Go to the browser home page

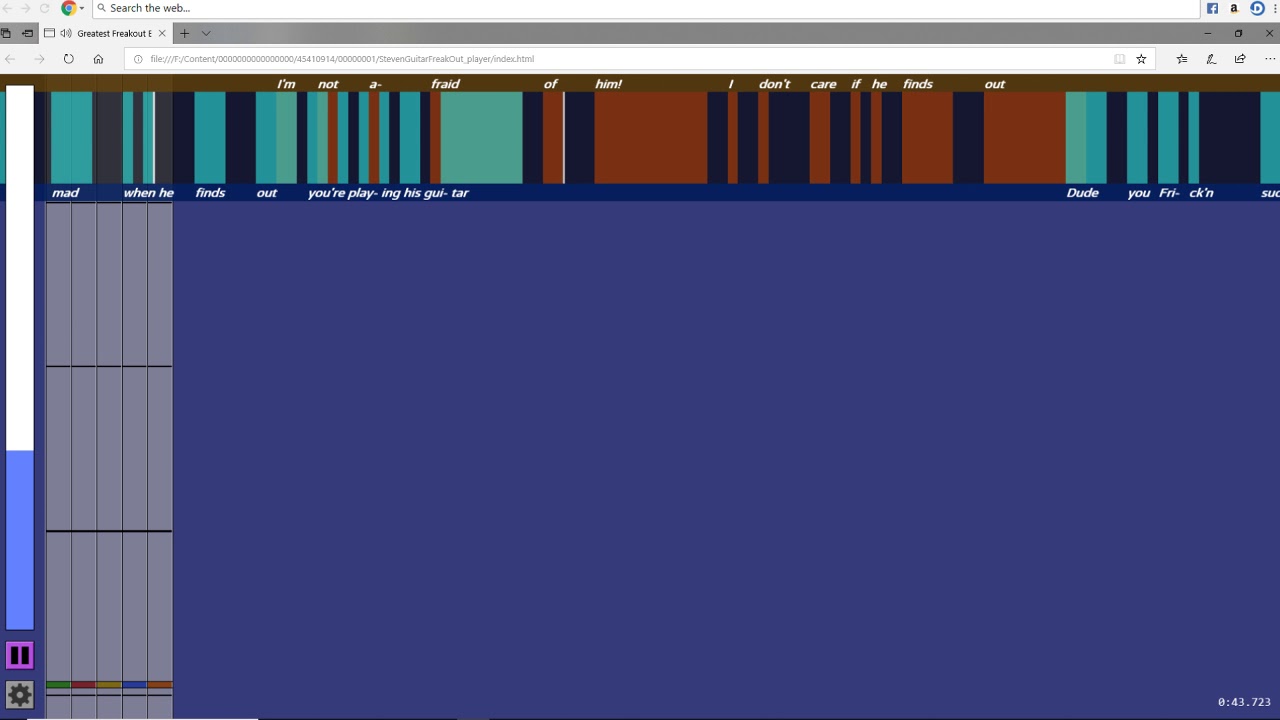tap(98, 59)
